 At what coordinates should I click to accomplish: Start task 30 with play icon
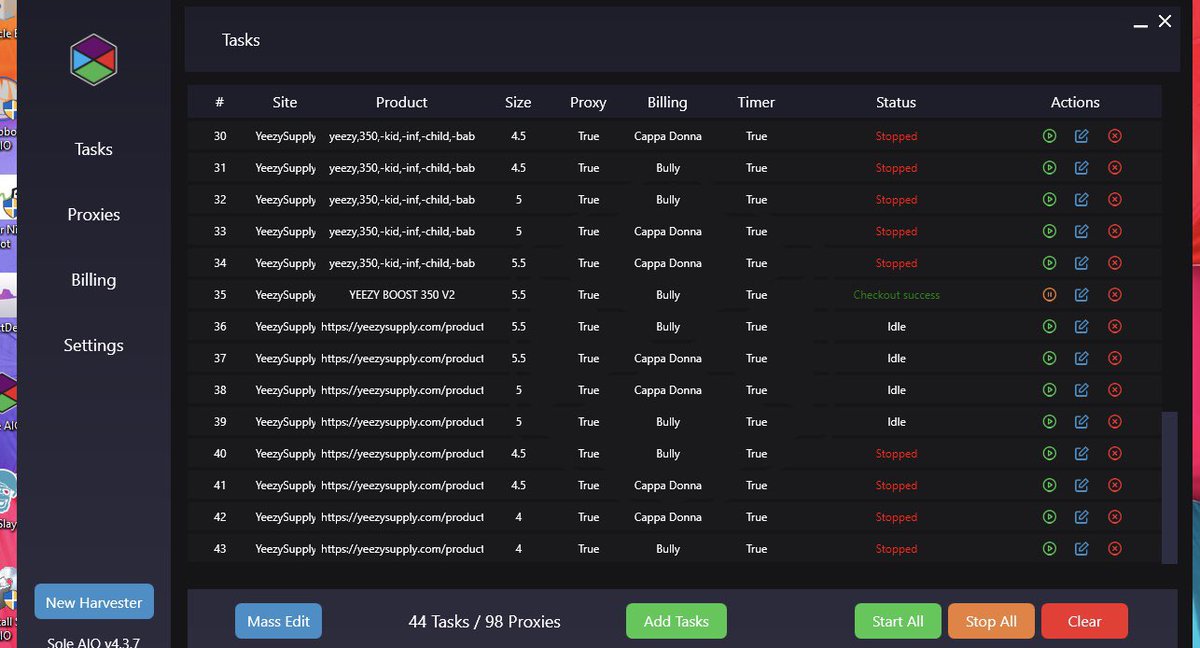pos(1049,136)
